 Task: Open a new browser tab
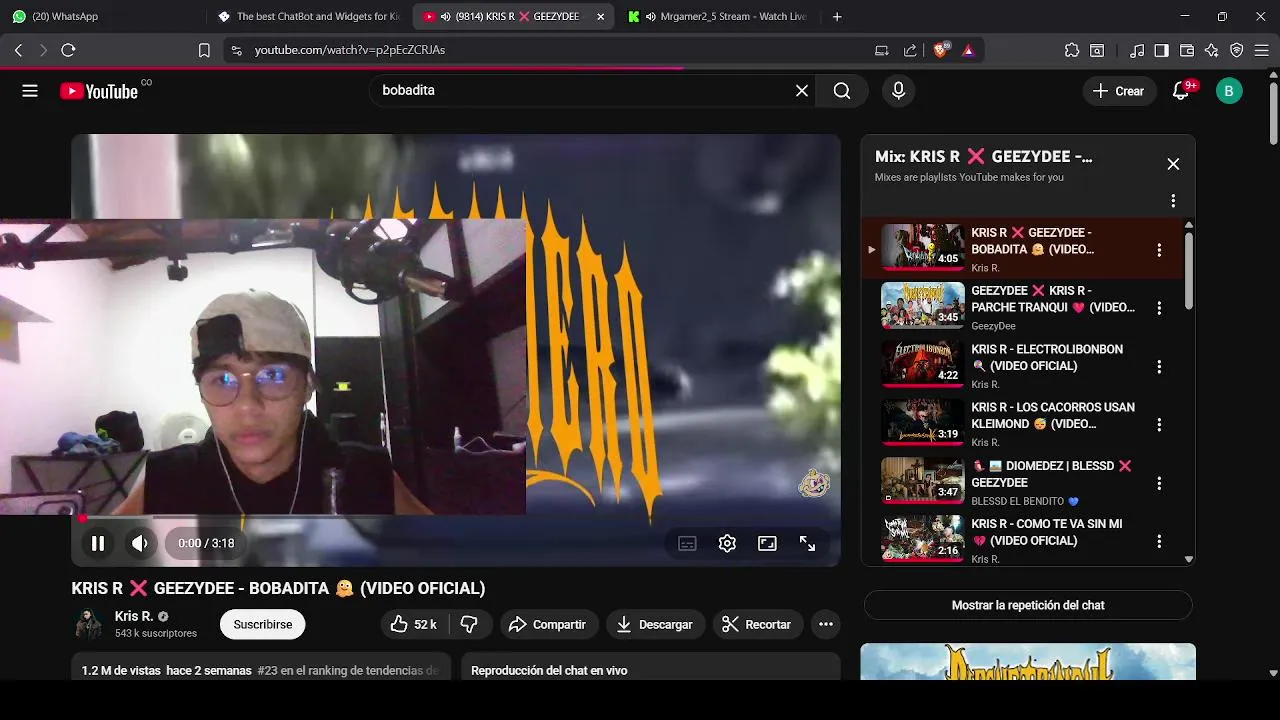coord(837,16)
